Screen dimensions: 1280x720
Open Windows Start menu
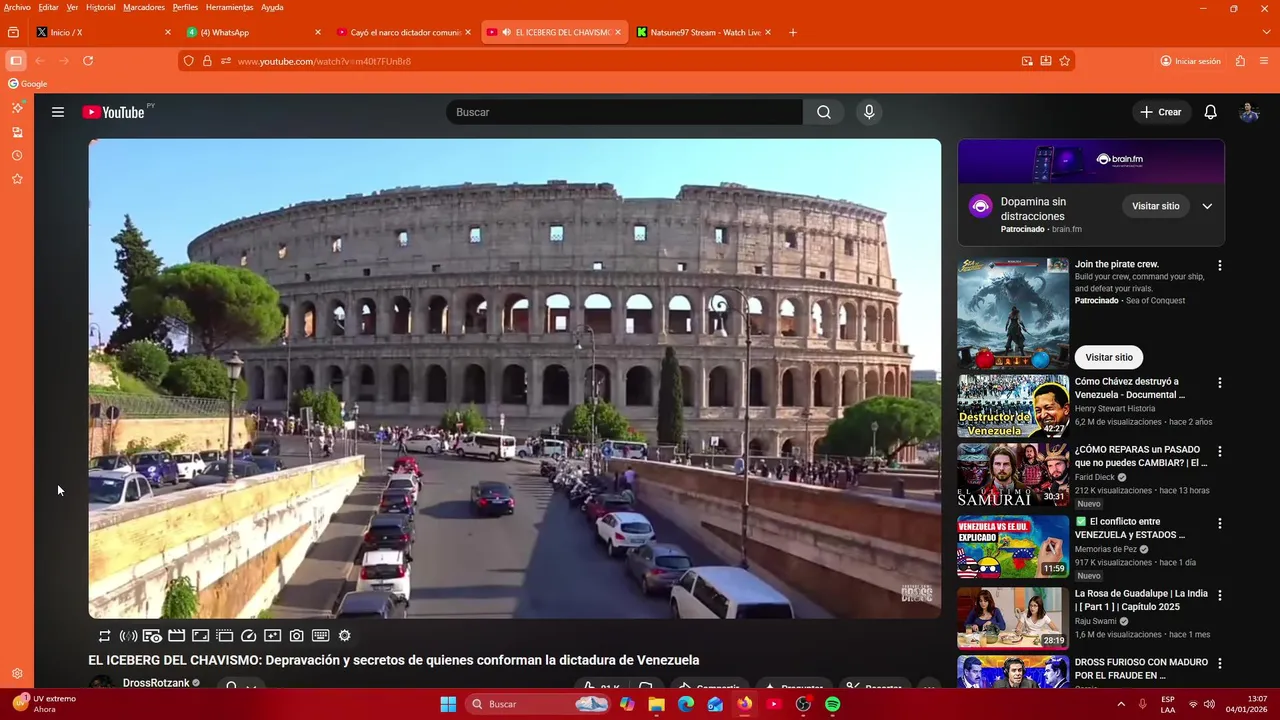448,704
